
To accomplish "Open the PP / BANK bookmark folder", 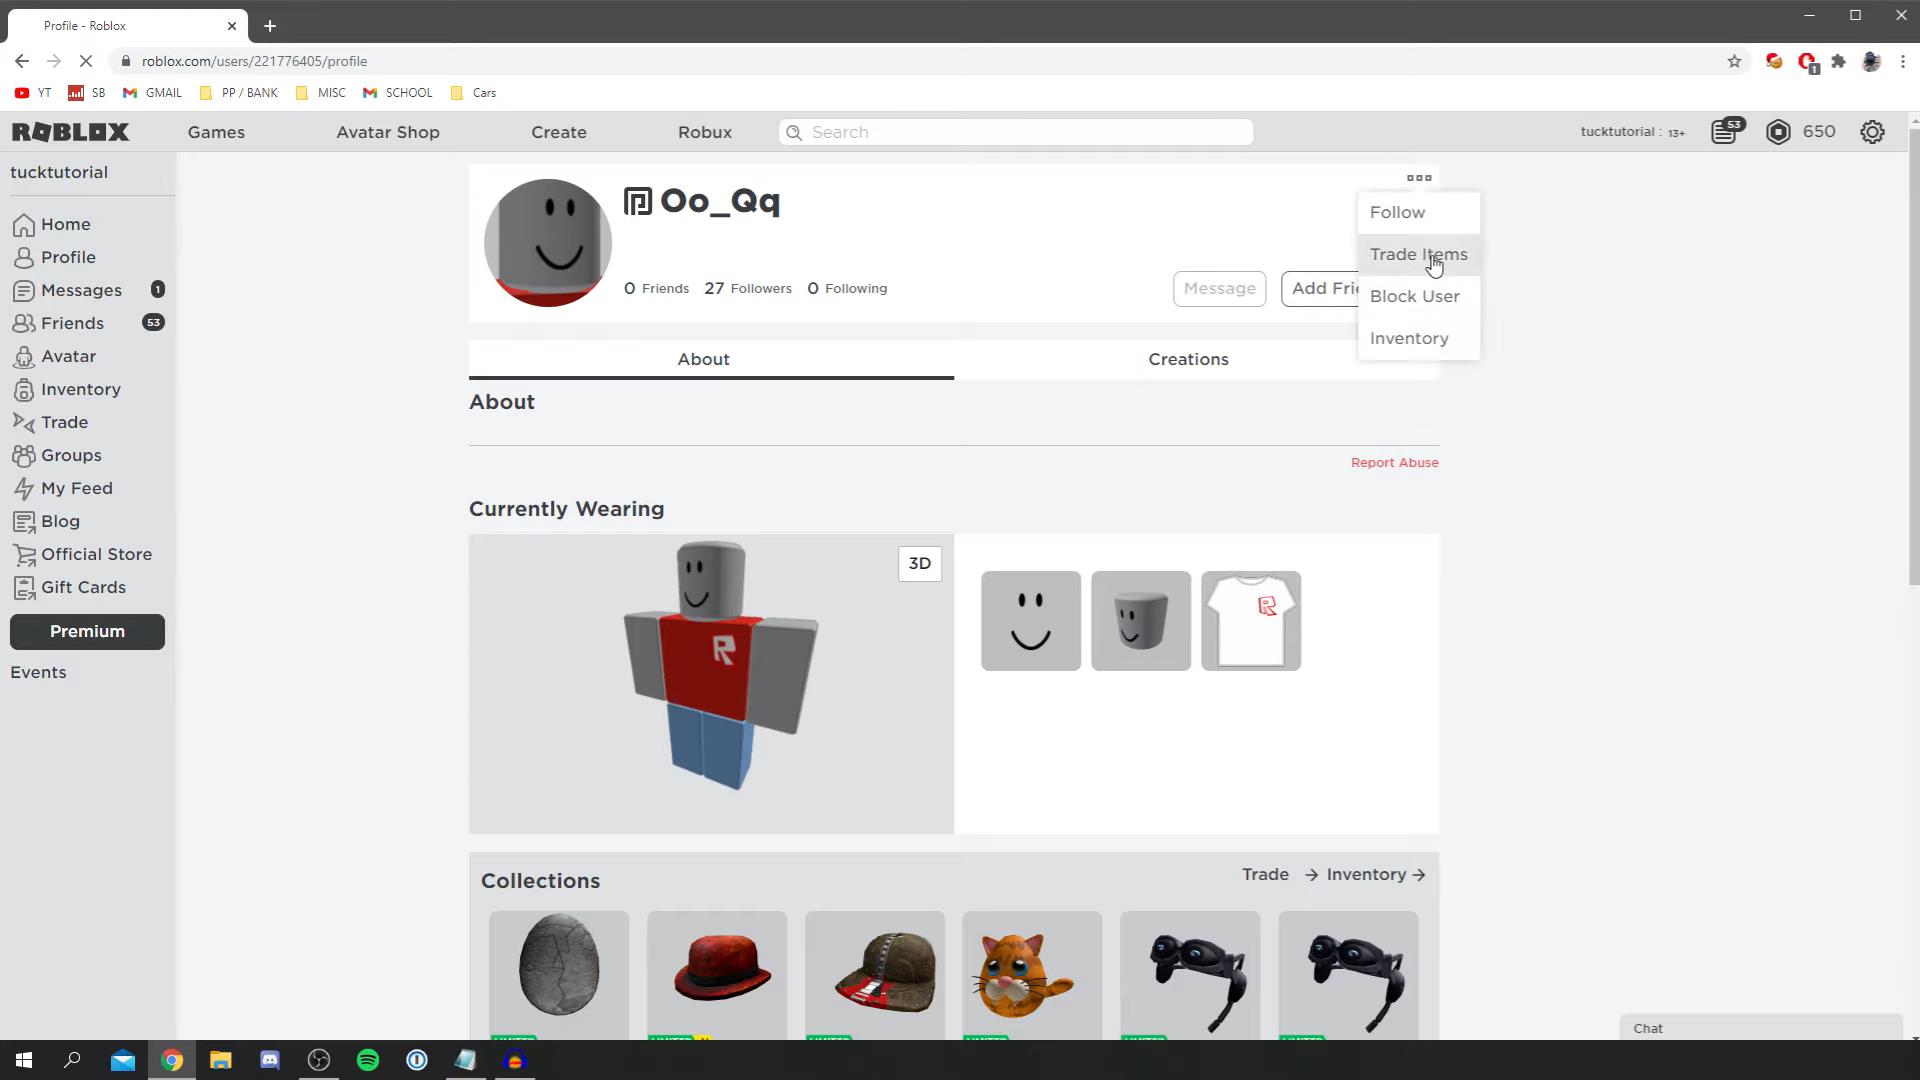I will coord(239,93).
